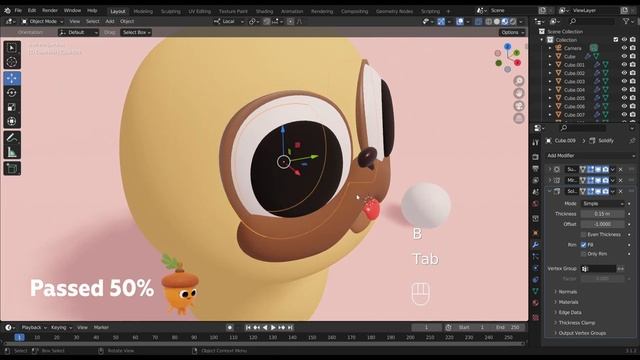This screenshot has width=640, height=360.
Task: Open the Render menu
Action: point(50,10)
